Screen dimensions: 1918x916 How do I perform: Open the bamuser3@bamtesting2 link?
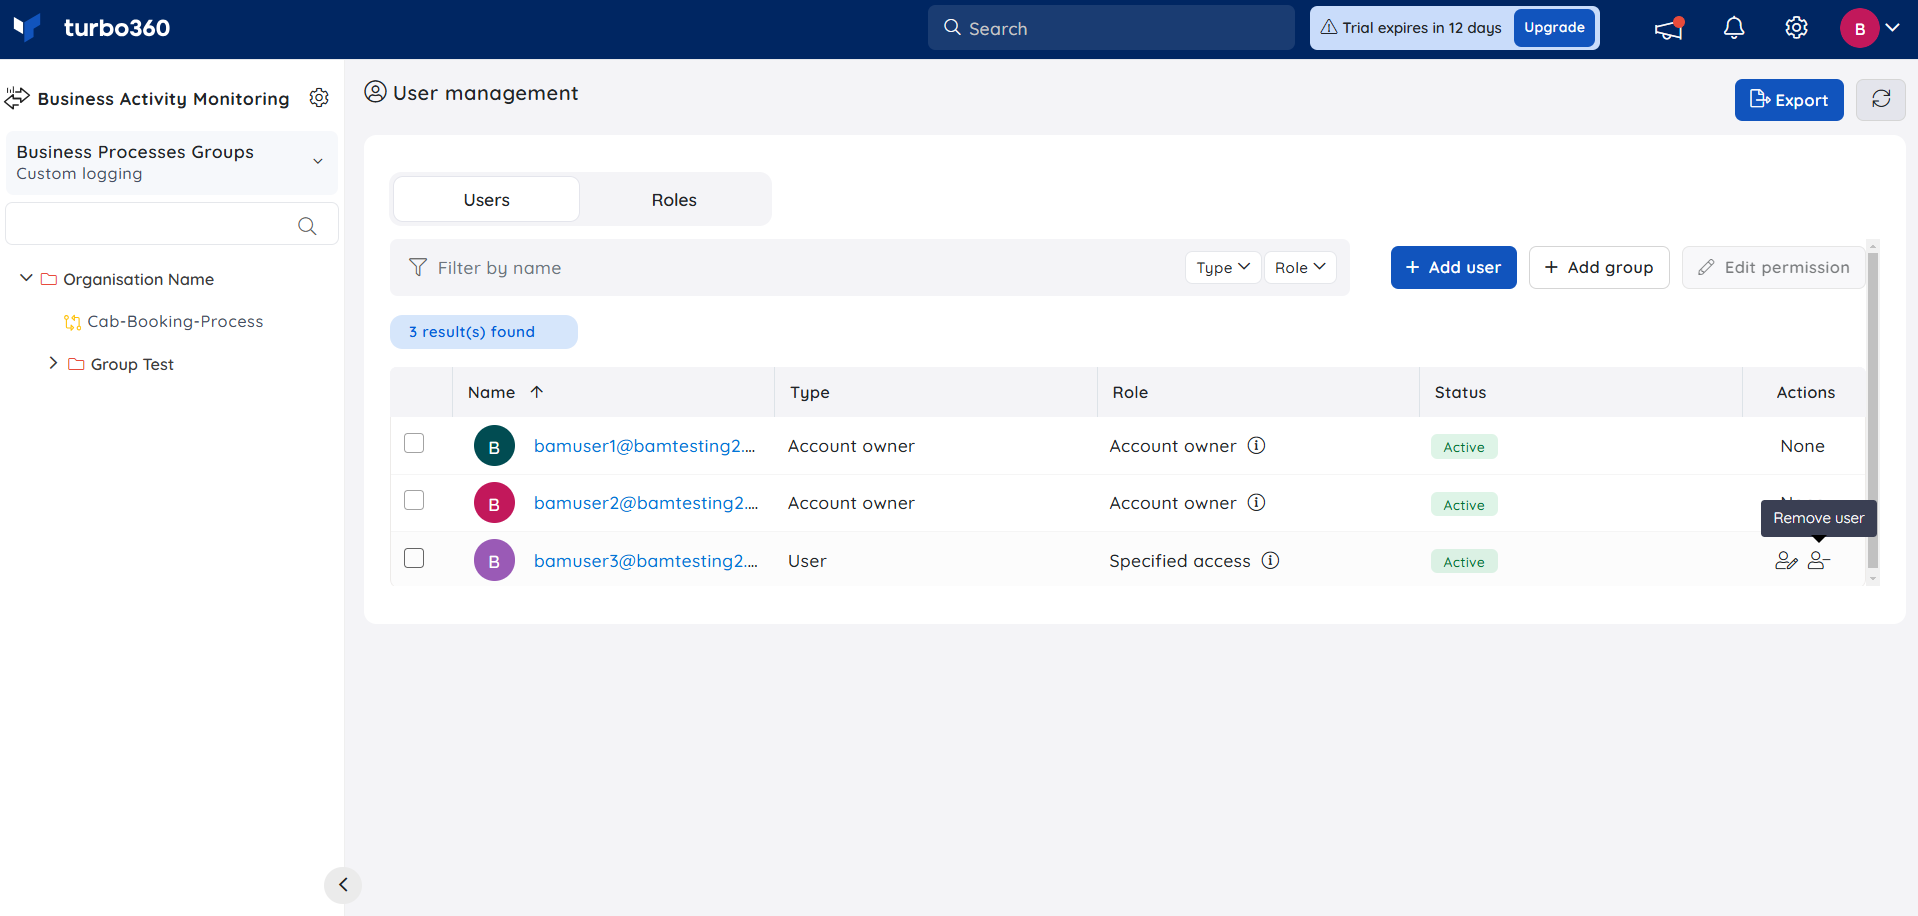coord(646,561)
